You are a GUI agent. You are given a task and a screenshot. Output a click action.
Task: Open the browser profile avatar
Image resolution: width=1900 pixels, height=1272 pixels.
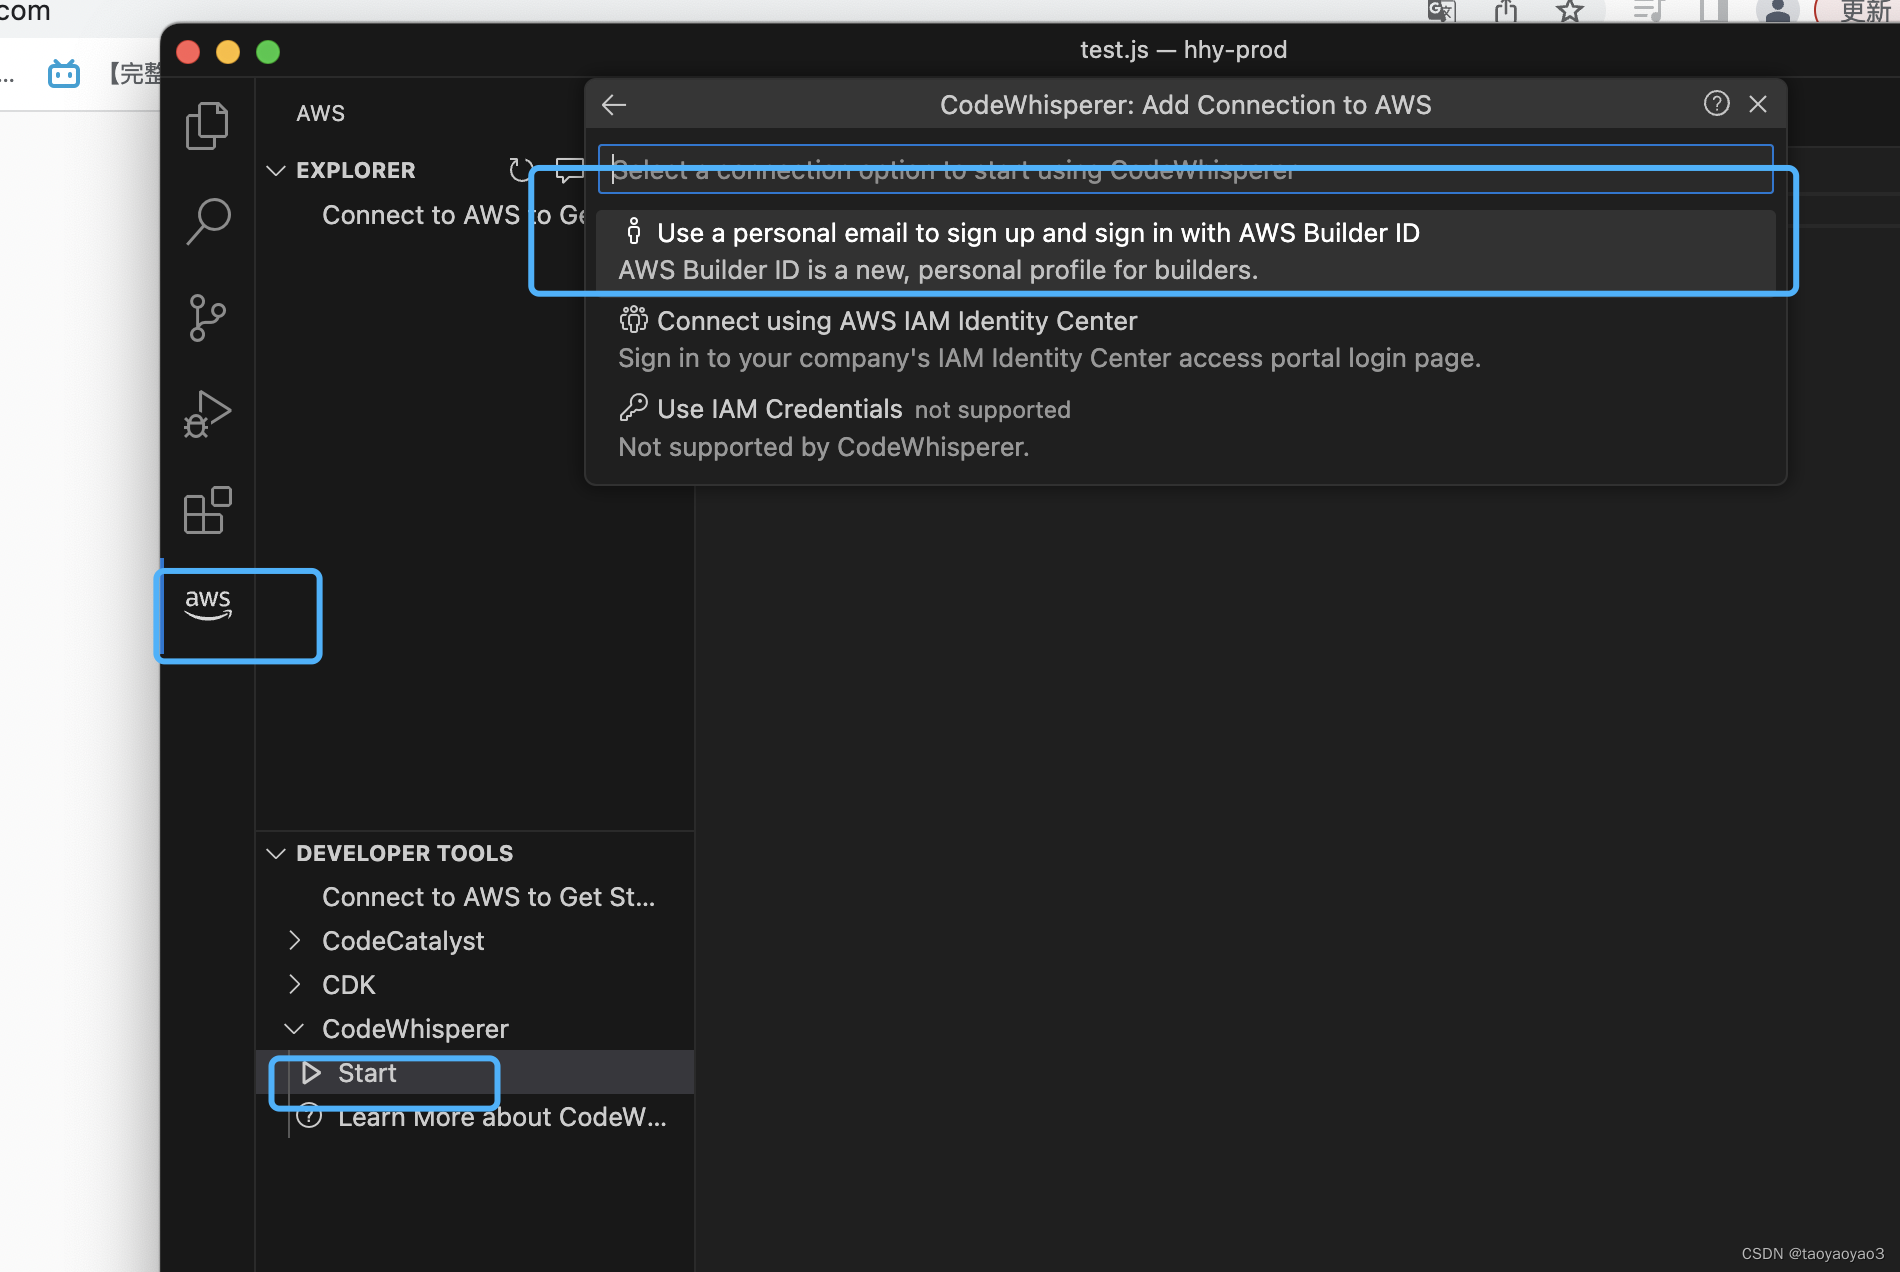tap(1777, 10)
